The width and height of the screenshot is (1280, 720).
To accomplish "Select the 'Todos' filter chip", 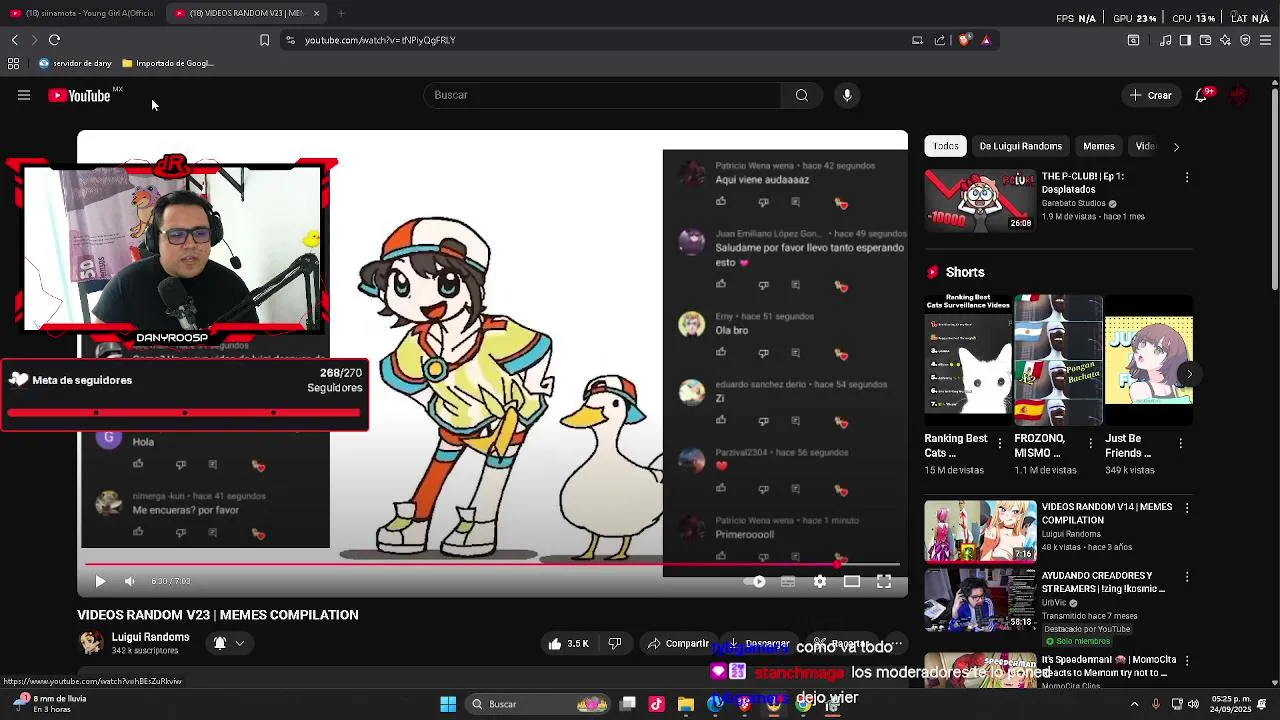I will coord(946,146).
